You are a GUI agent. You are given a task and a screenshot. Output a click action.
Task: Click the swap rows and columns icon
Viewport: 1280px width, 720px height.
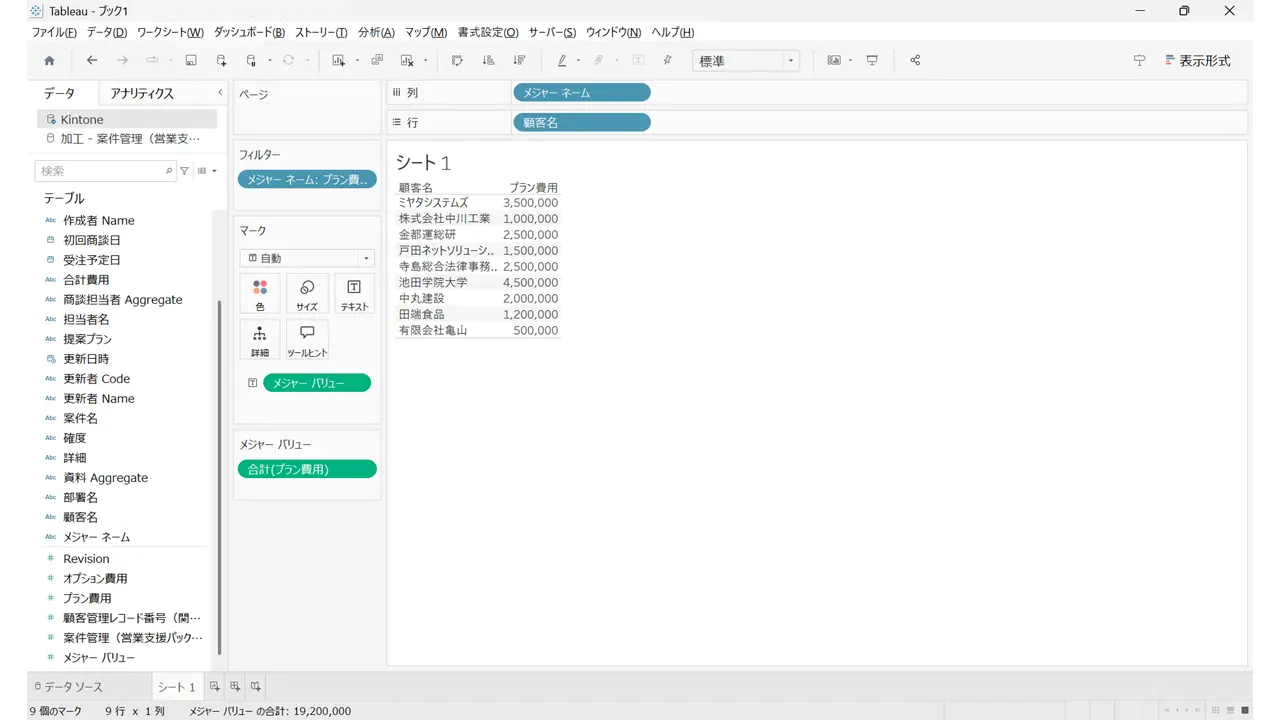[457, 61]
